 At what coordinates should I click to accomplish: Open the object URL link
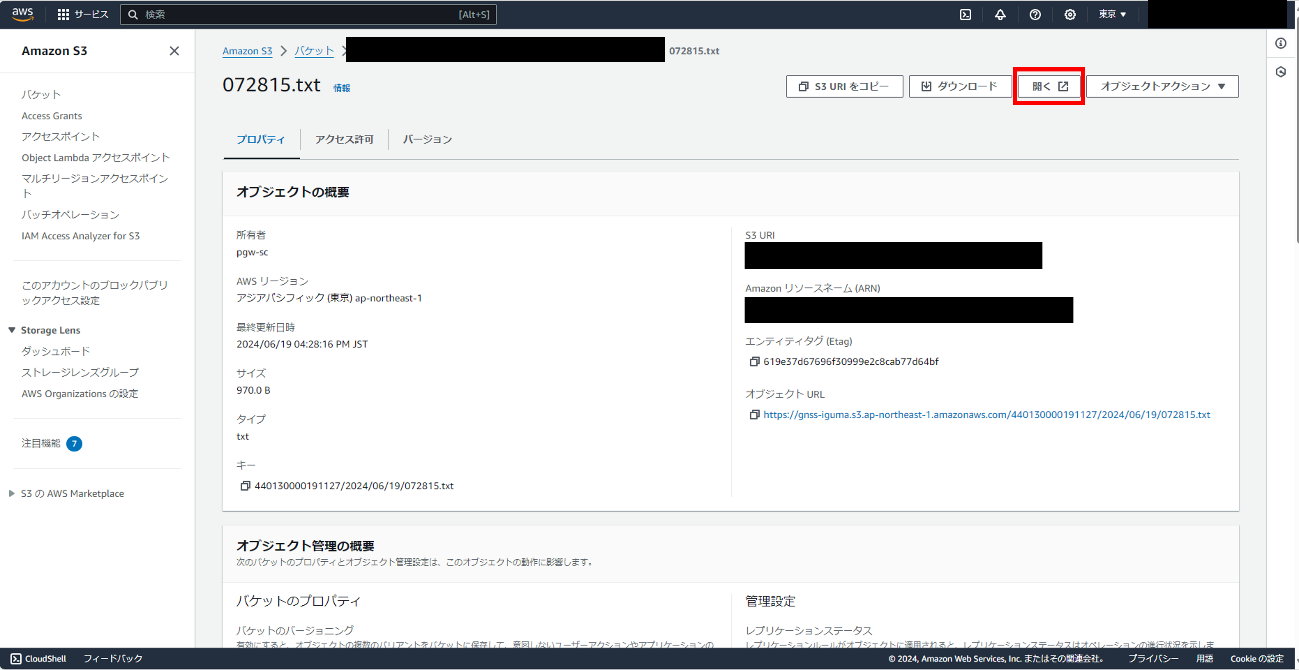click(x=987, y=415)
